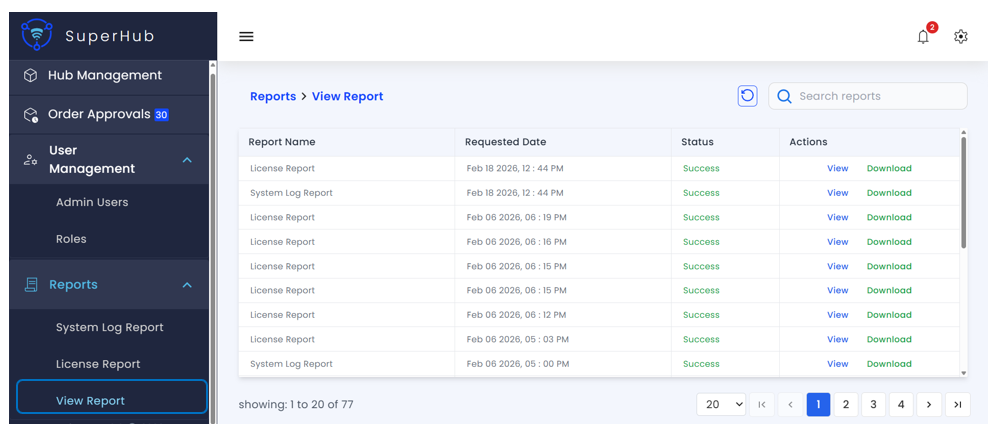This screenshot has width=991, height=427.
Task: Collapse the Reports sidebar section
Action: pos(187,285)
